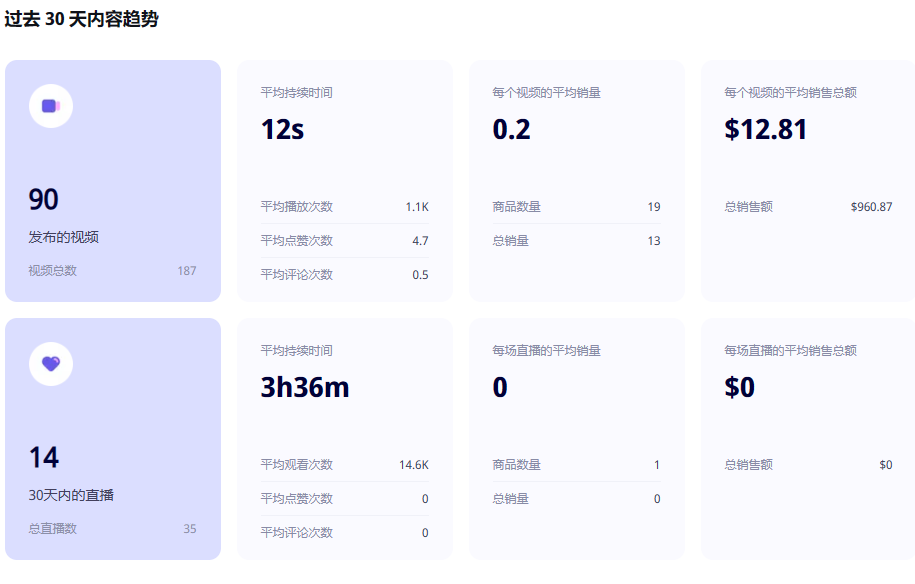Screen dimensions: 915x584
Task: Click the '每场直播的平均销售总额' metric title
Action: (x=790, y=350)
